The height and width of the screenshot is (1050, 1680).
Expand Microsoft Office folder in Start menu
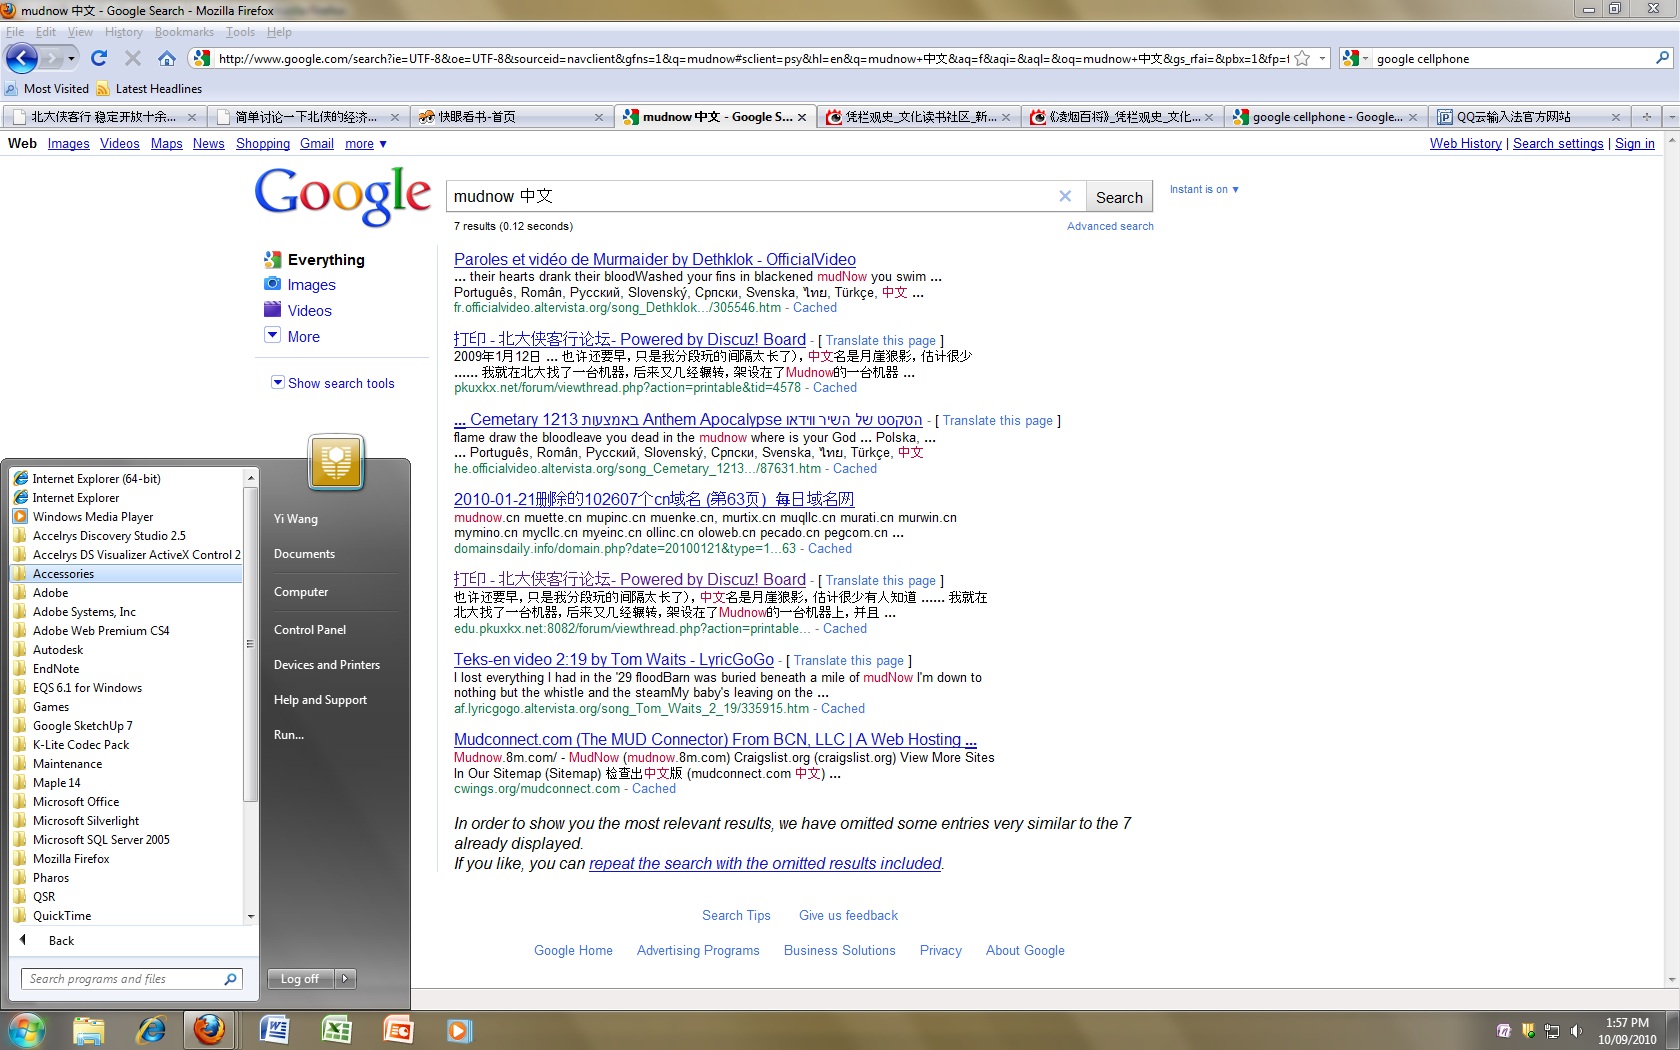click(126, 802)
